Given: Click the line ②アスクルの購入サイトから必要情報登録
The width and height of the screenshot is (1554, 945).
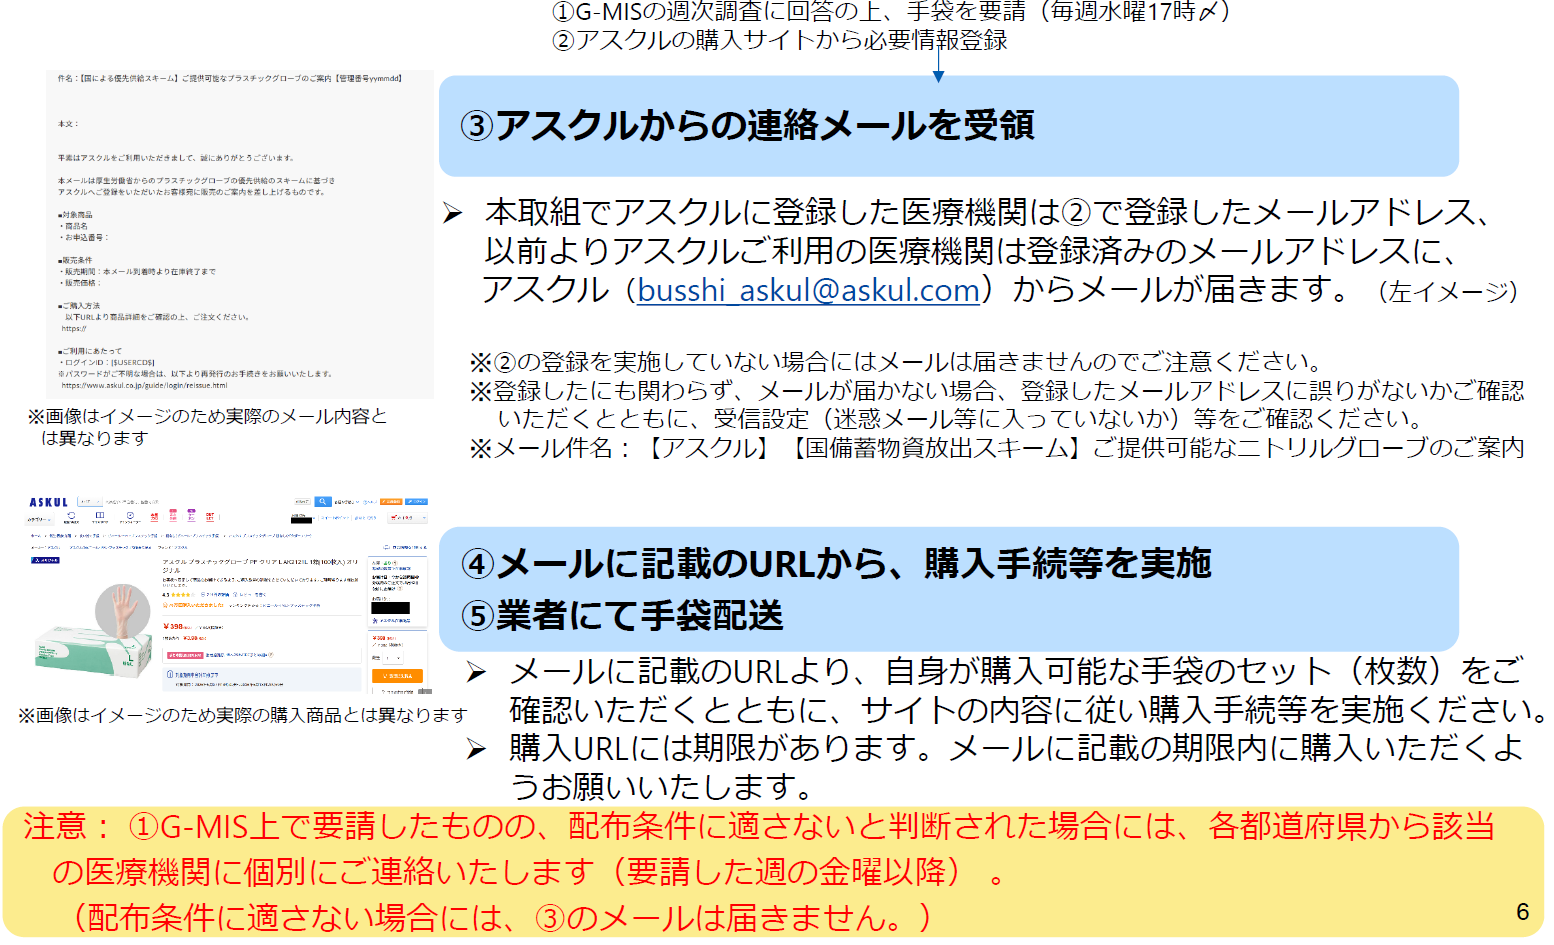Looking at the screenshot, I should 779,41.
